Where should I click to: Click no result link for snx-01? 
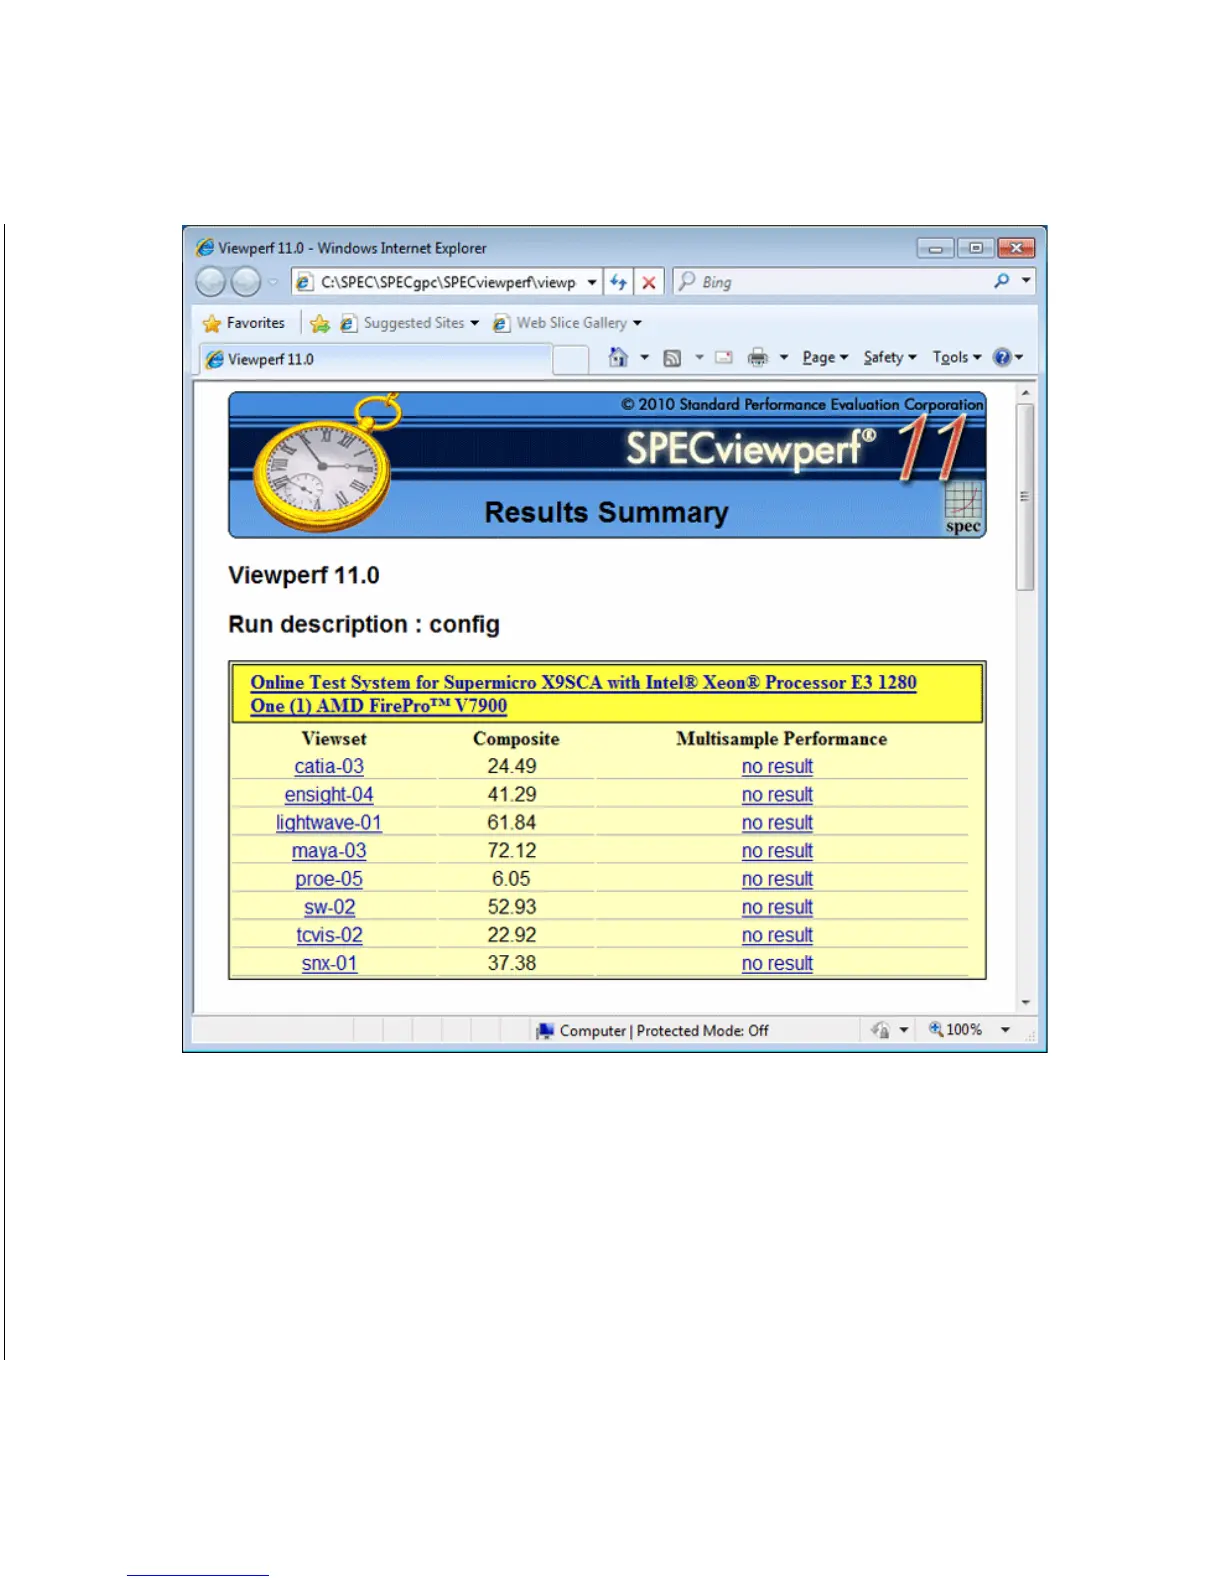[777, 963]
